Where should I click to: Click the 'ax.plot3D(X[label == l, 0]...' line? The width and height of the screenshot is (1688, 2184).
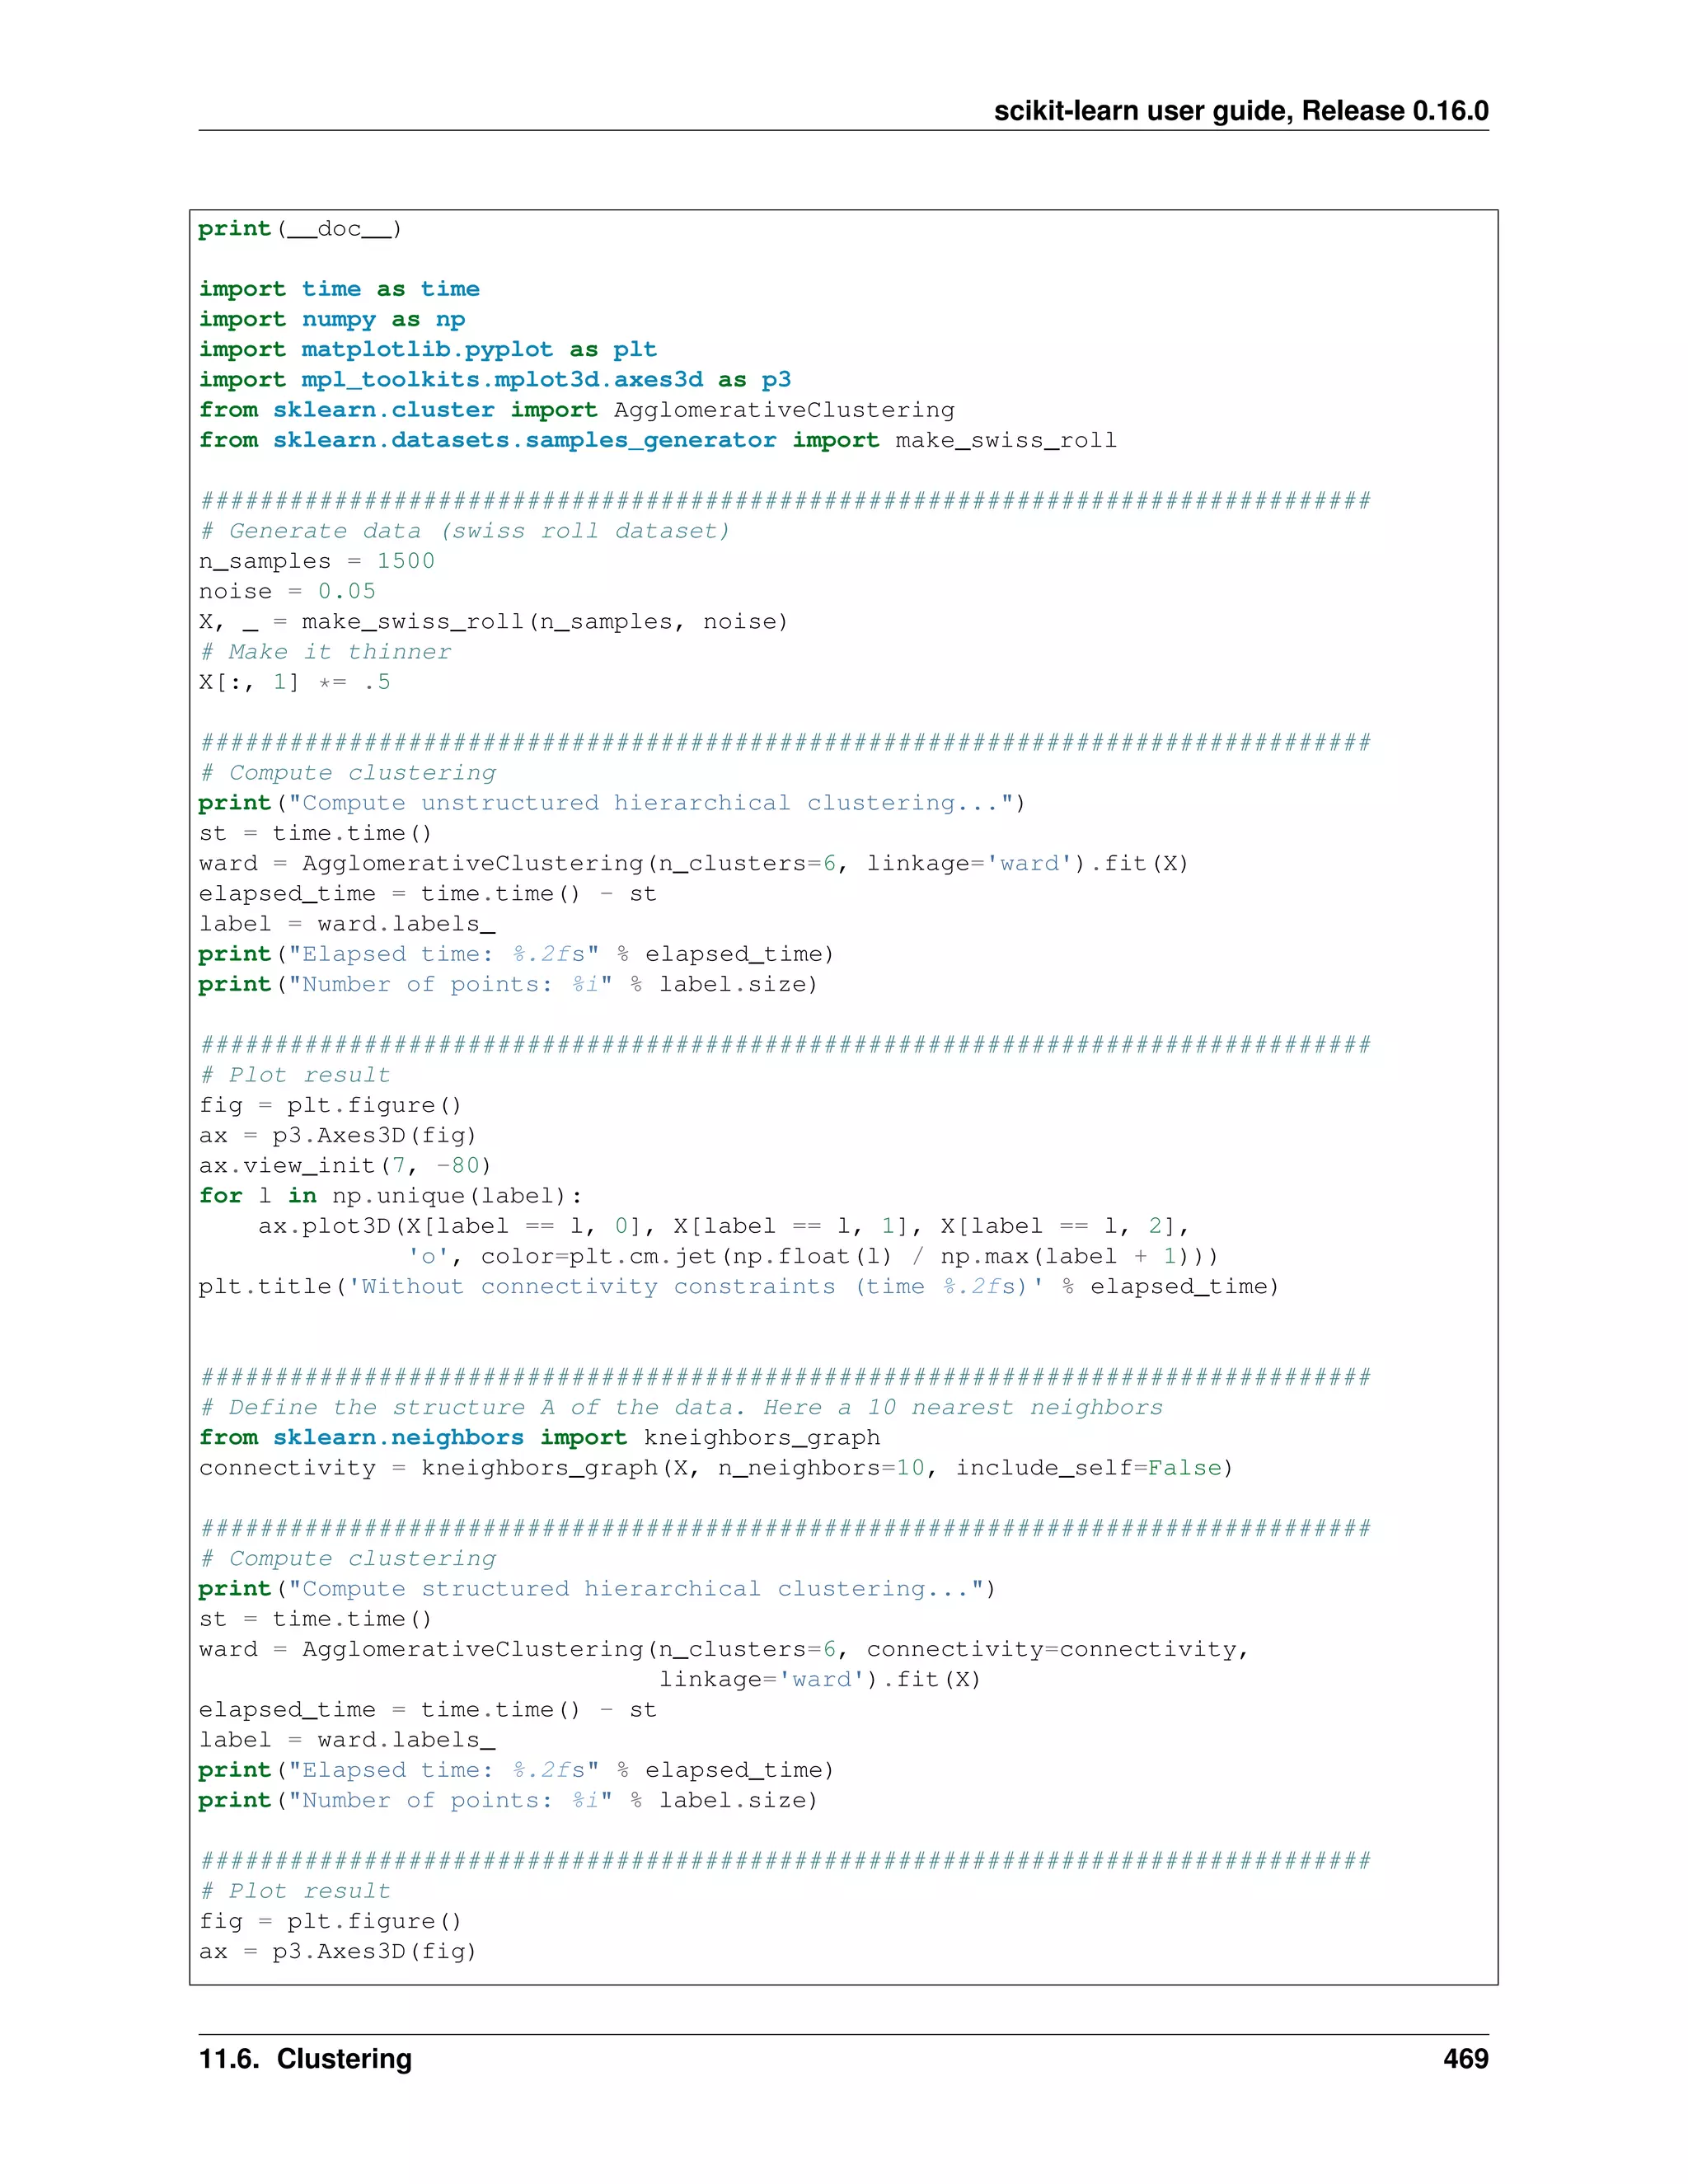click(x=724, y=1226)
